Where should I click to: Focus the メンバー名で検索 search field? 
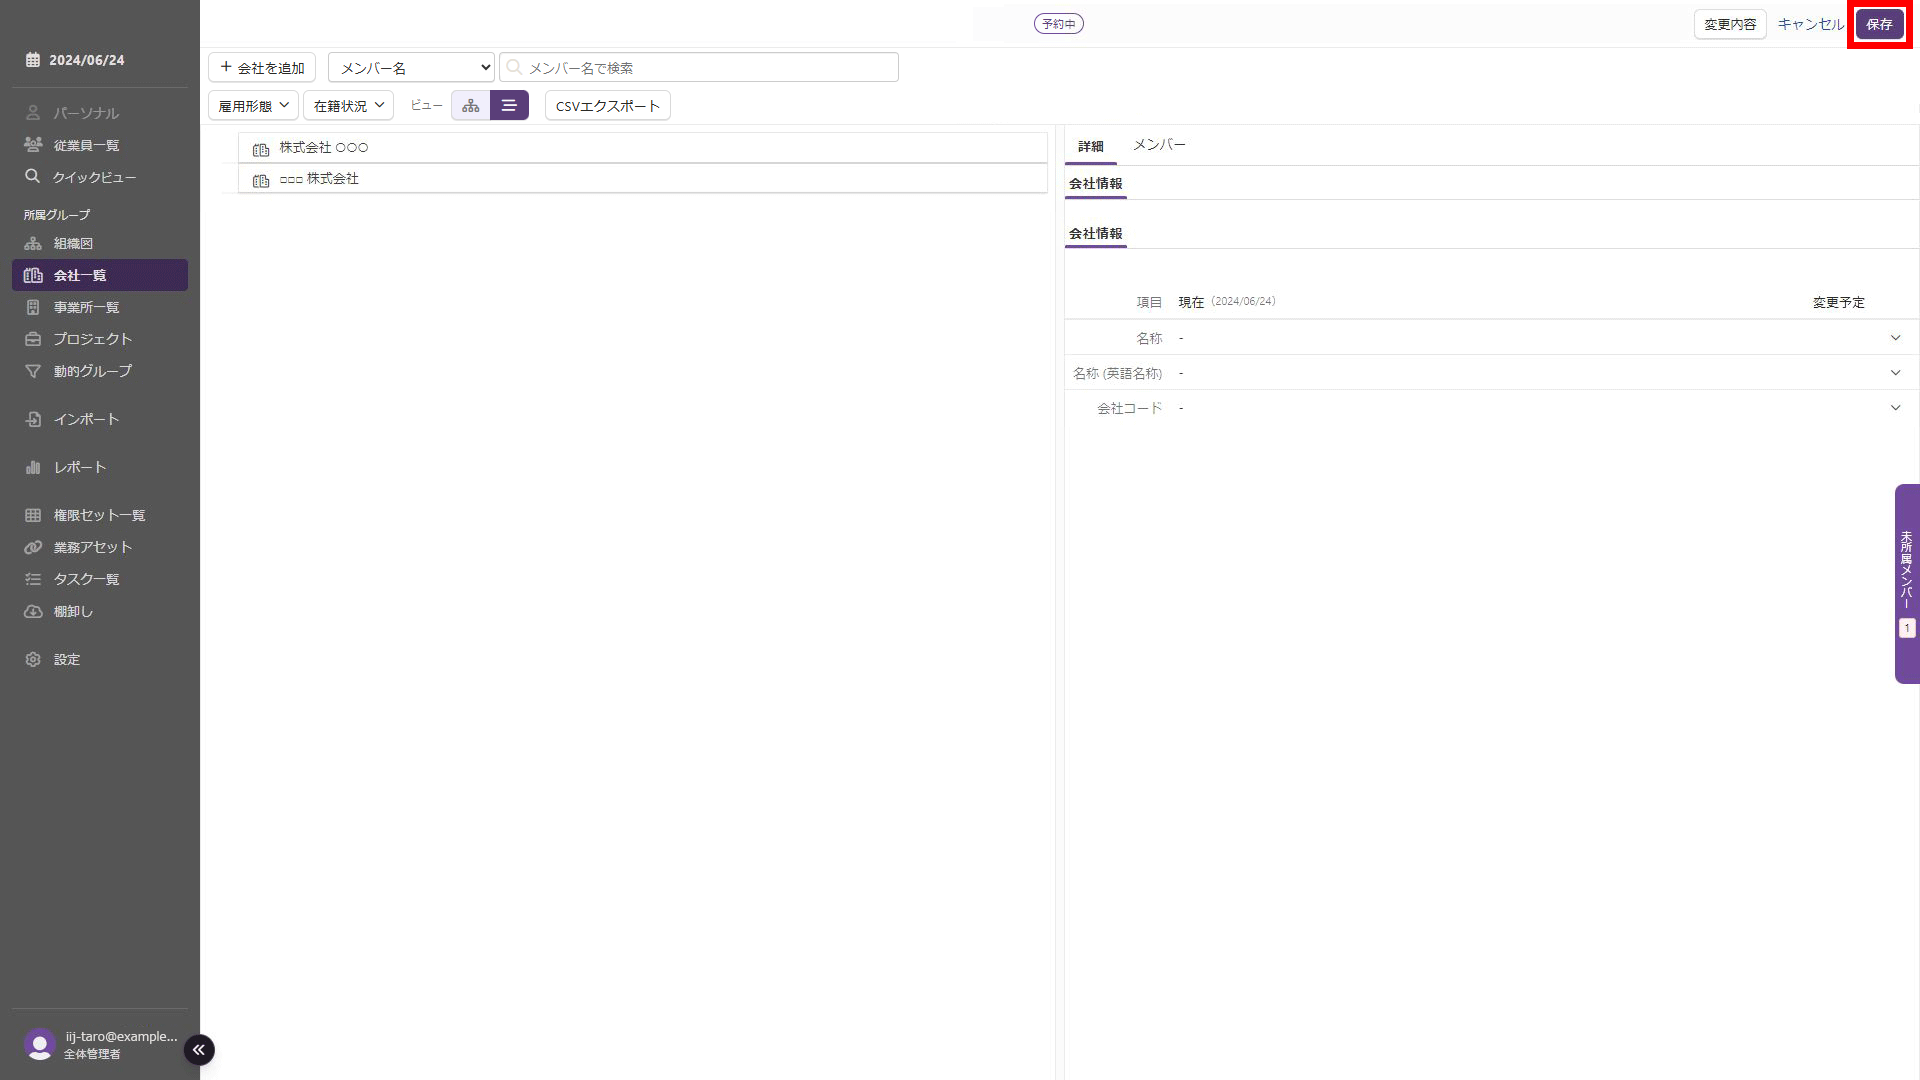click(x=699, y=67)
